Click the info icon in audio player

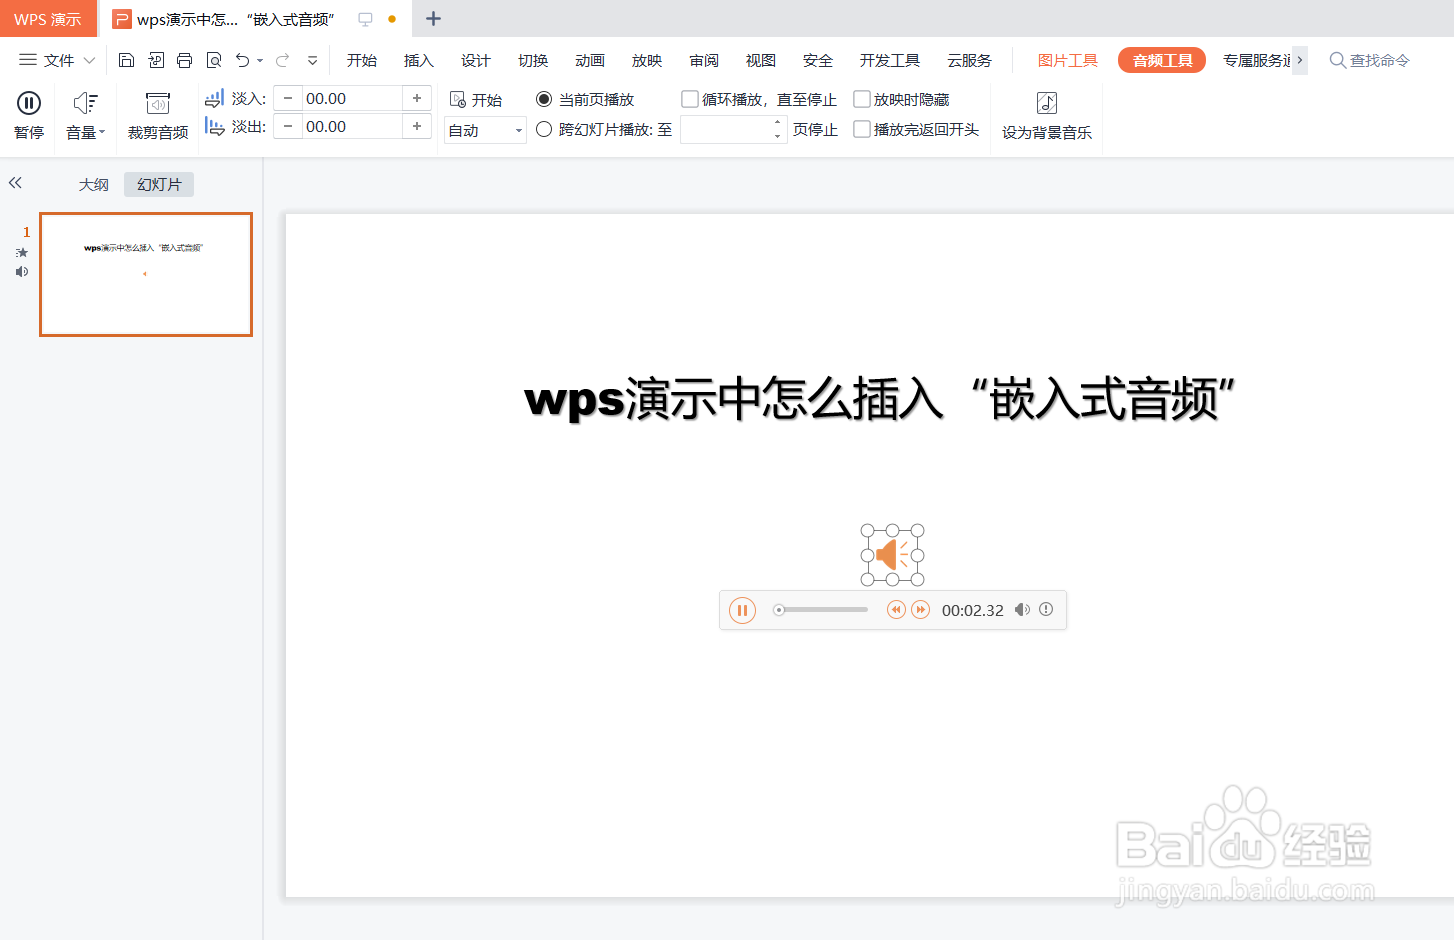[x=1046, y=609]
